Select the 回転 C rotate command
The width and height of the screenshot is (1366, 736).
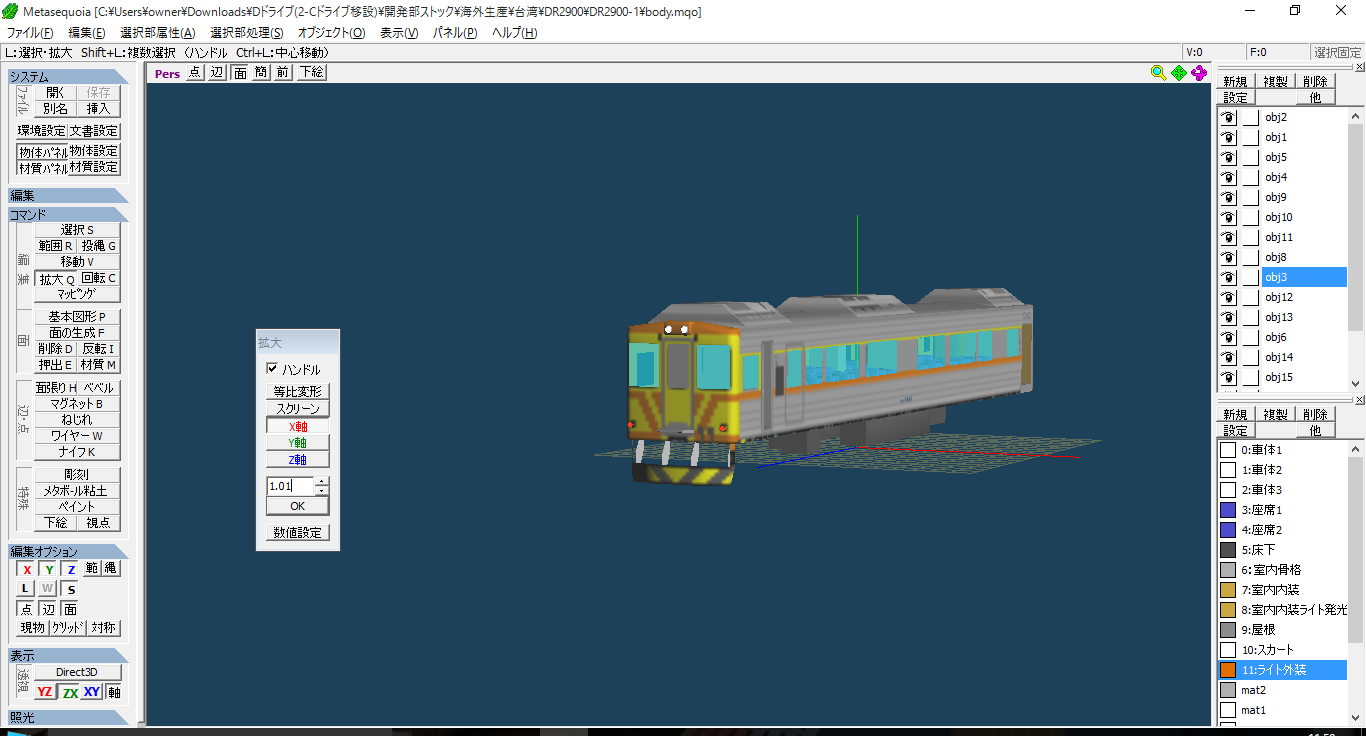[x=99, y=279]
